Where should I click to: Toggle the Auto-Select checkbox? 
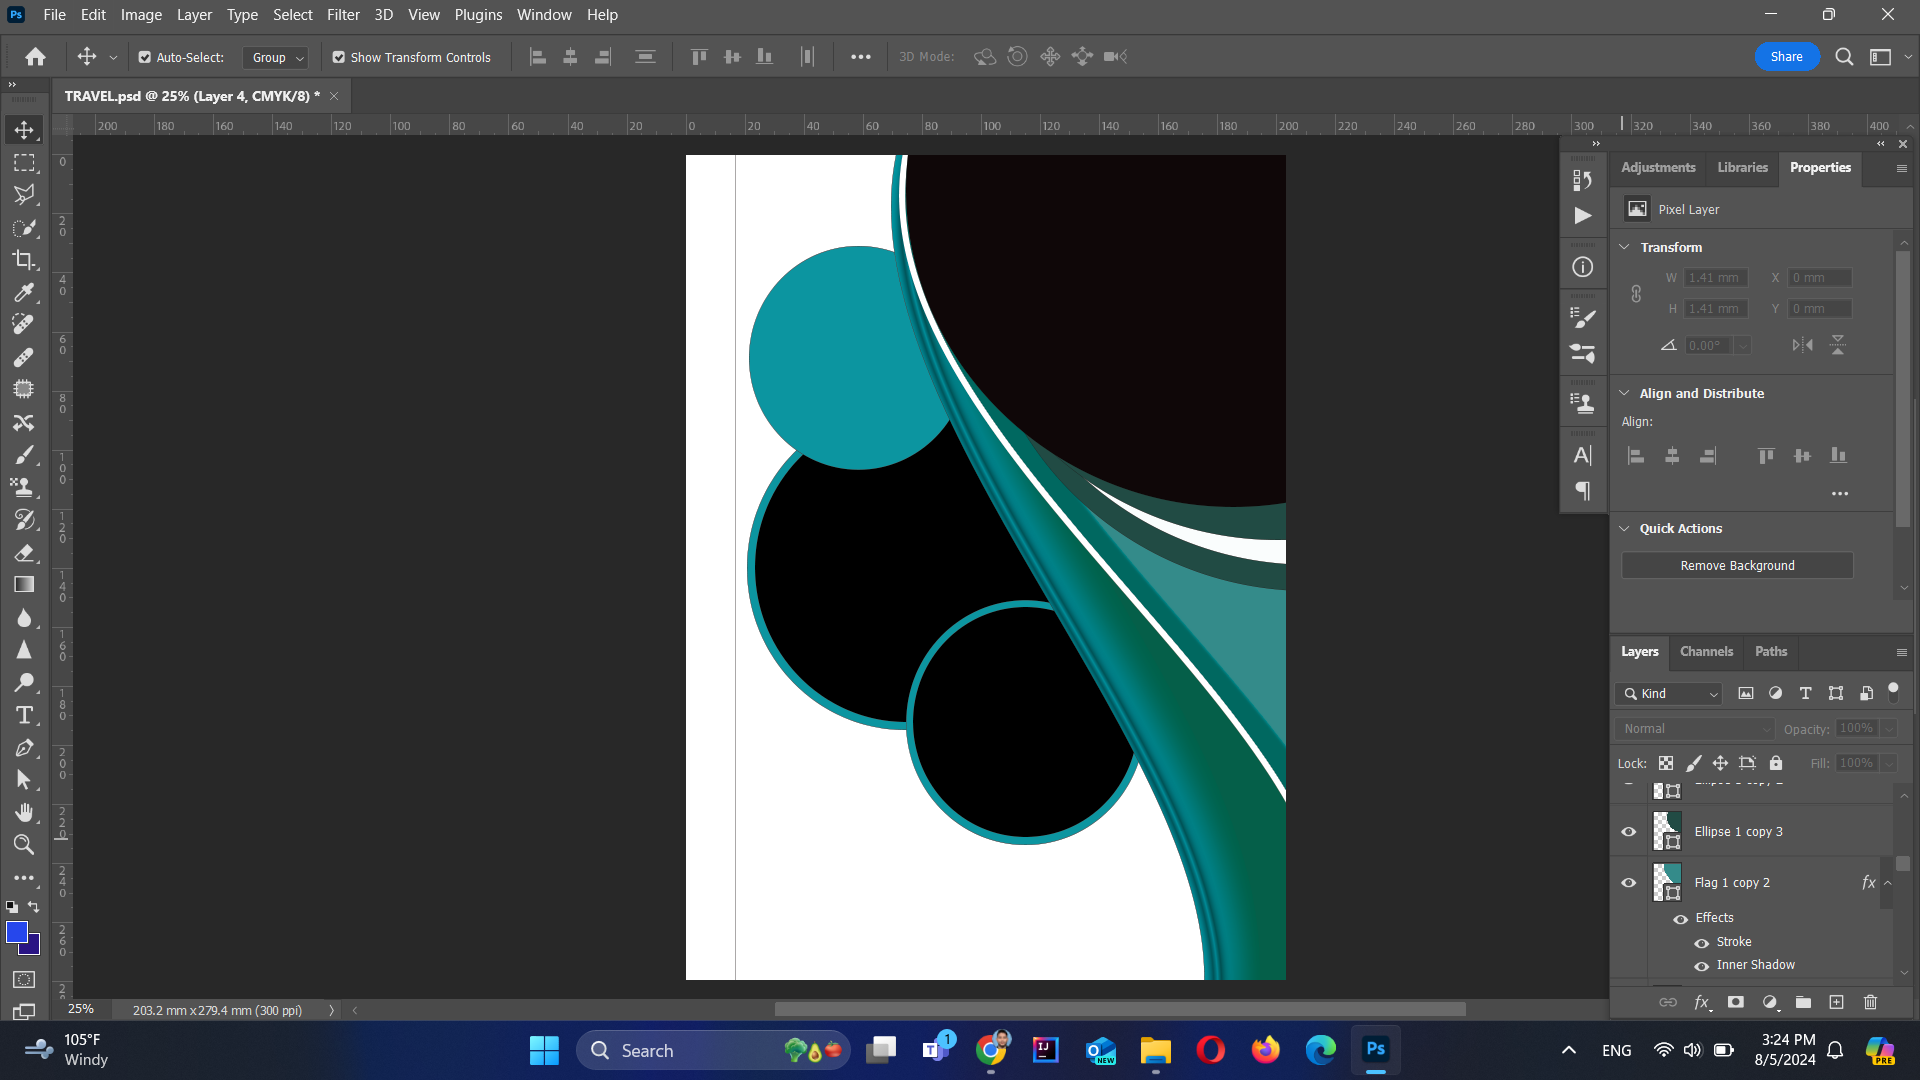click(145, 58)
